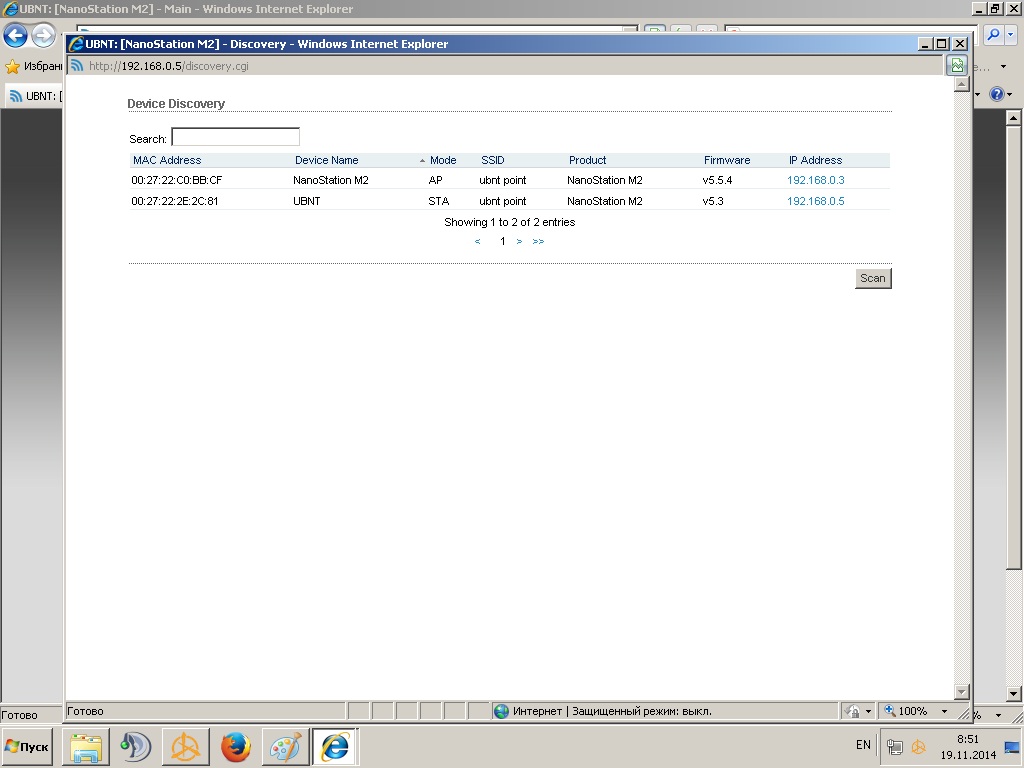1024x768 pixels.
Task: Open IP address link 192.168.0.3
Action: click(x=815, y=180)
